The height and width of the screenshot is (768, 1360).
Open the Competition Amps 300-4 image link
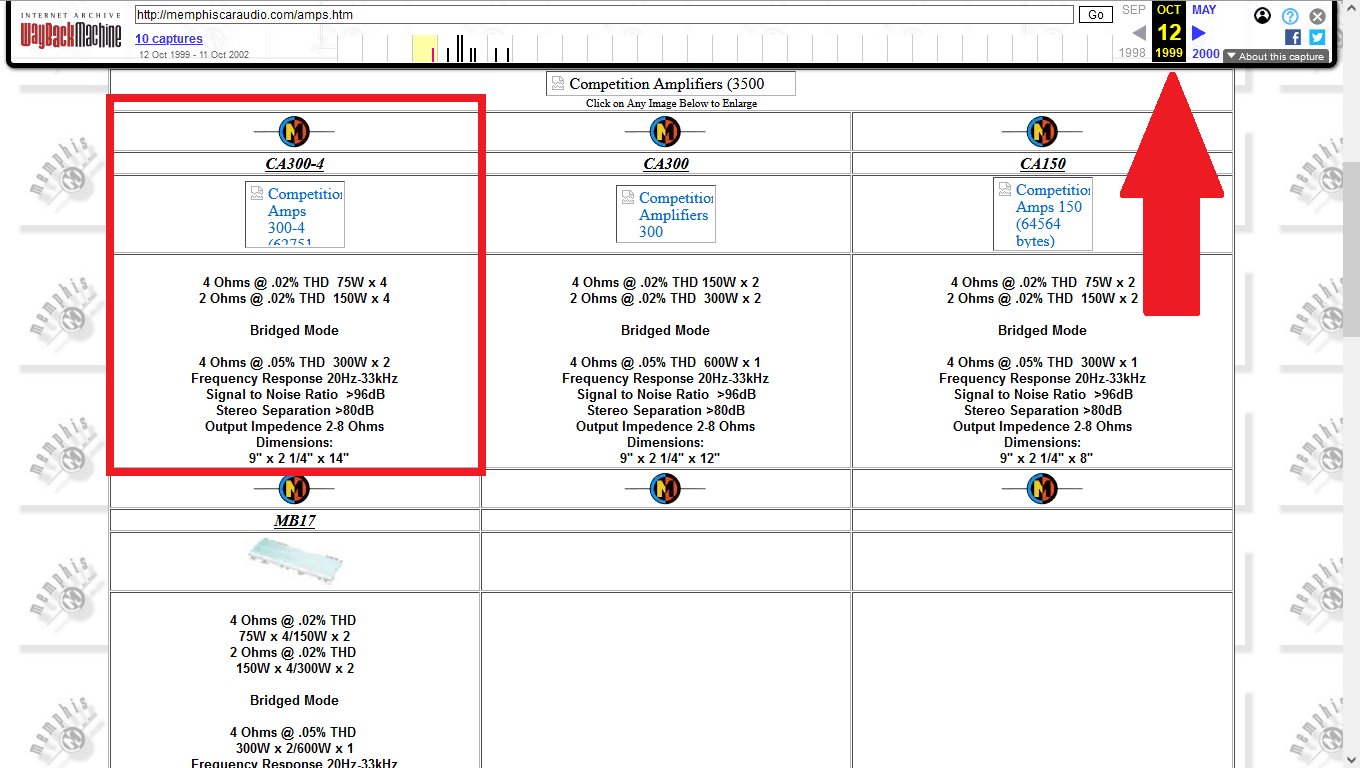295,214
